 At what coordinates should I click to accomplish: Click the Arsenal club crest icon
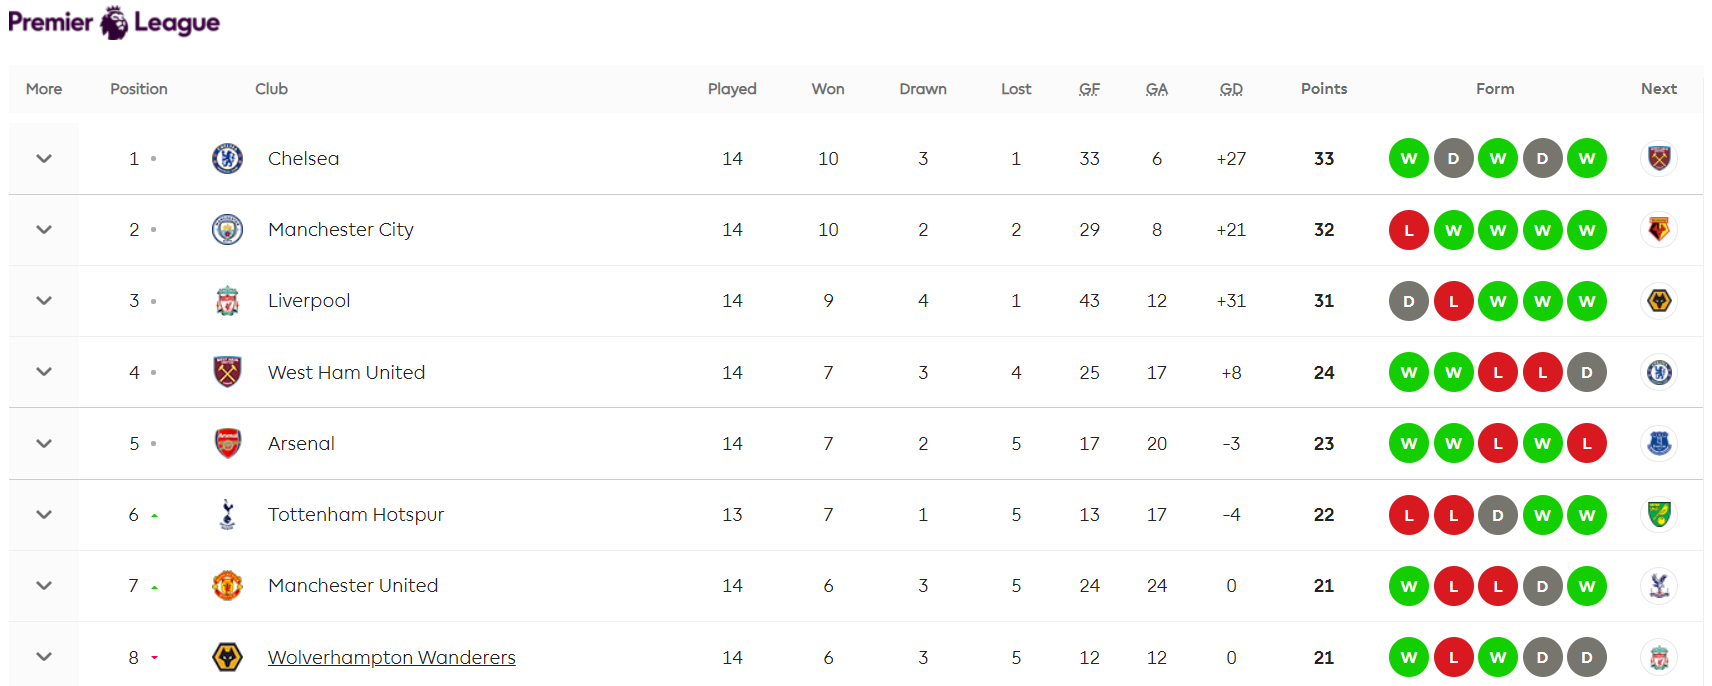point(228,443)
